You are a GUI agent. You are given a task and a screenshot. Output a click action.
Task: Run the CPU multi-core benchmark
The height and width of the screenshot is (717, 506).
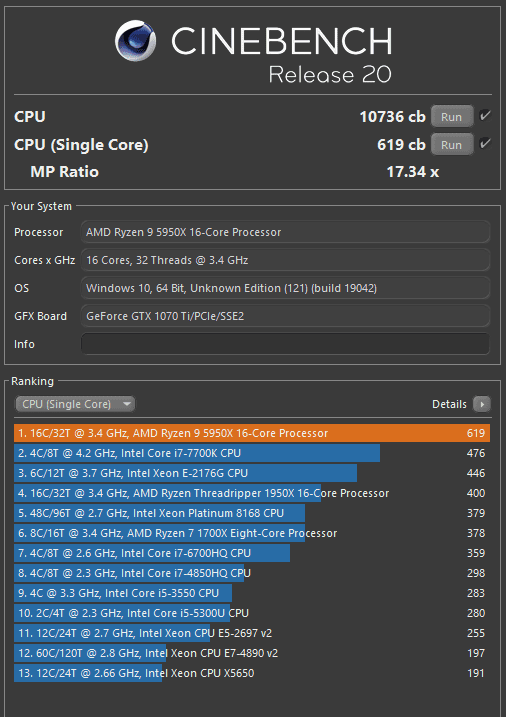452,117
